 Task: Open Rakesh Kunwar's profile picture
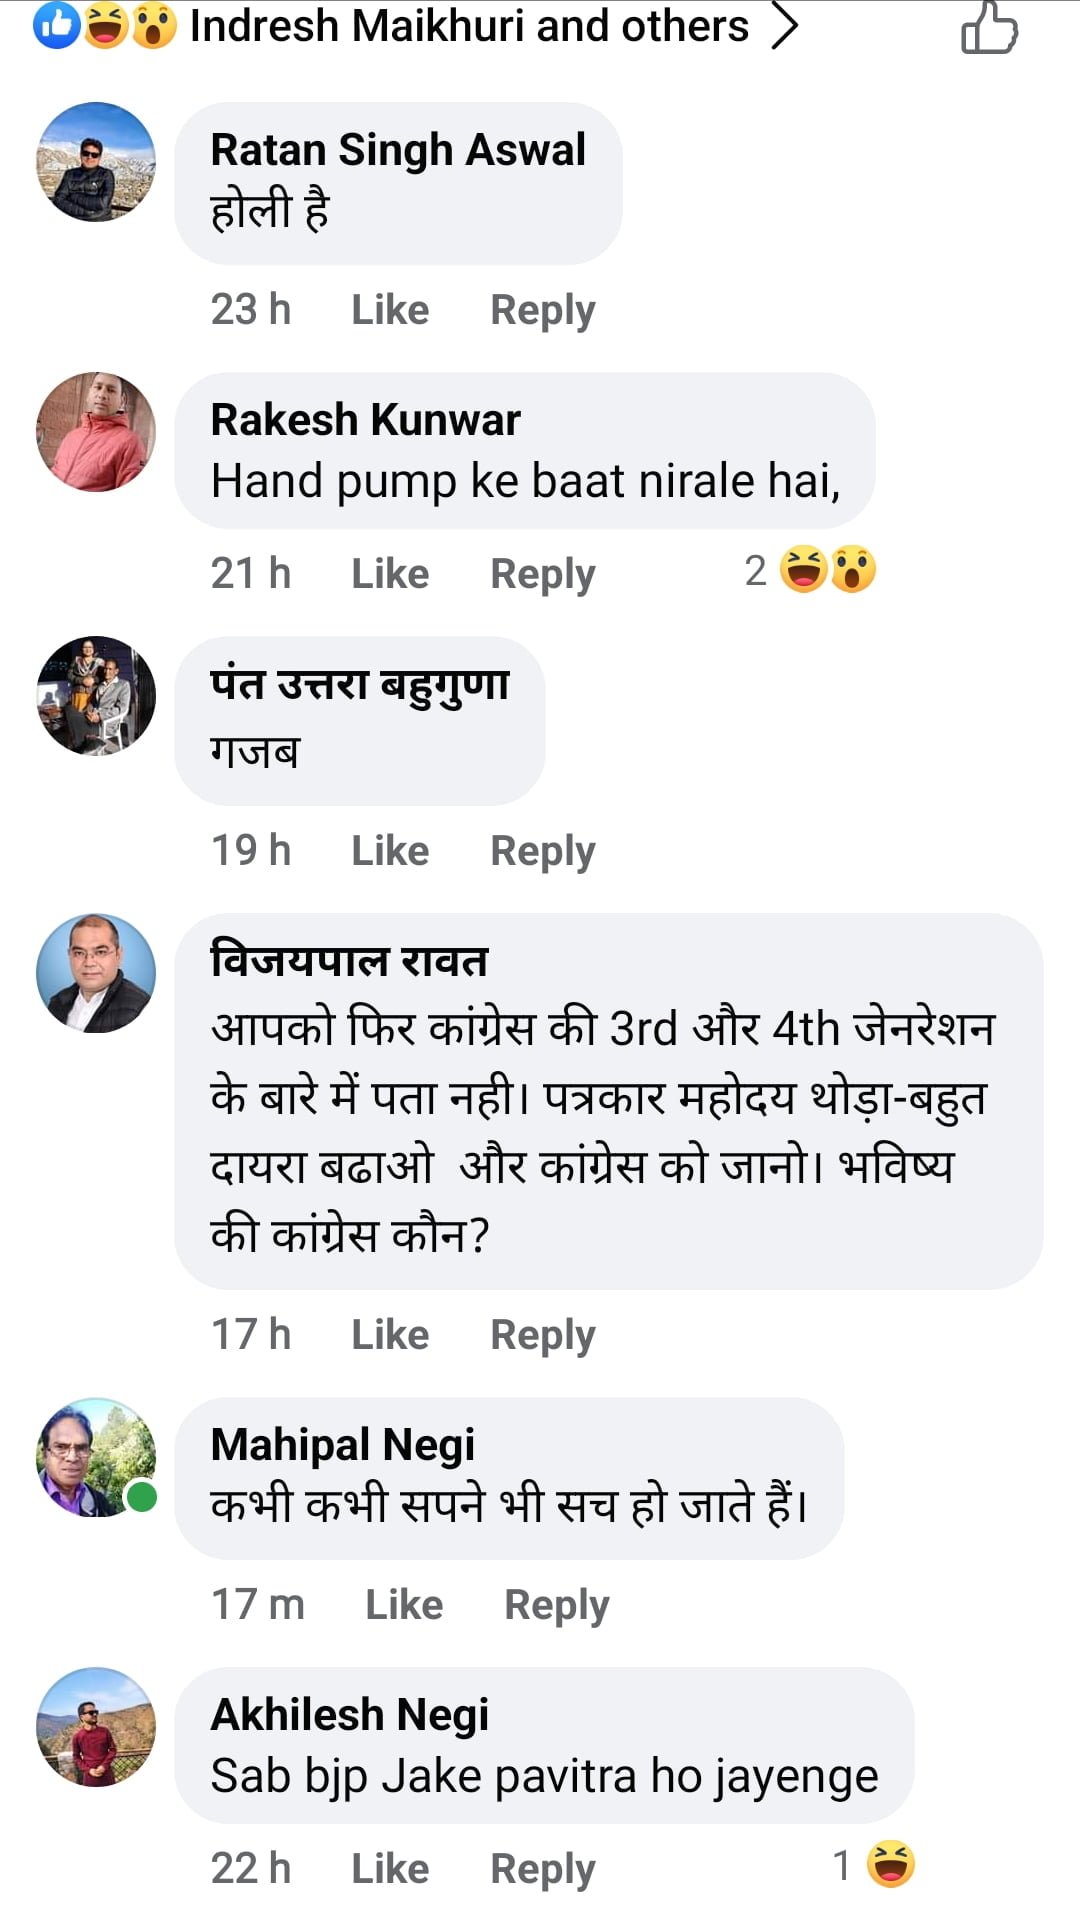(x=96, y=432)
